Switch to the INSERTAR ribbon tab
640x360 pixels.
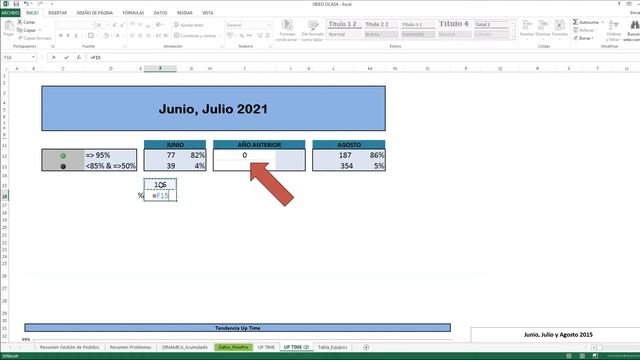tap(57, 13)
